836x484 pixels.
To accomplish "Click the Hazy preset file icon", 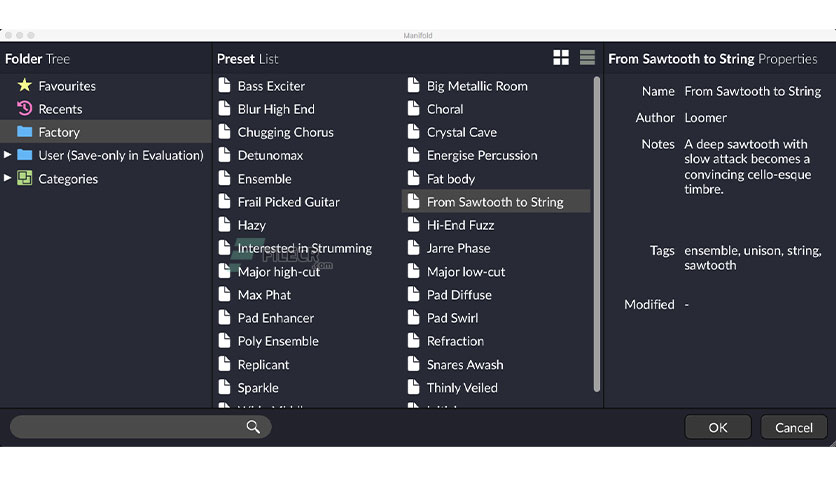I will [224, 225].
